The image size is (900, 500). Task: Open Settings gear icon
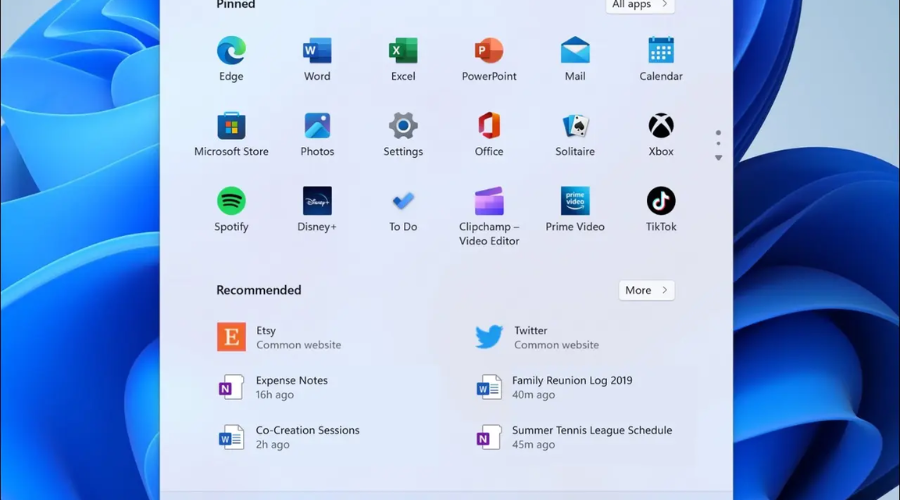click(x=403, y=126)
